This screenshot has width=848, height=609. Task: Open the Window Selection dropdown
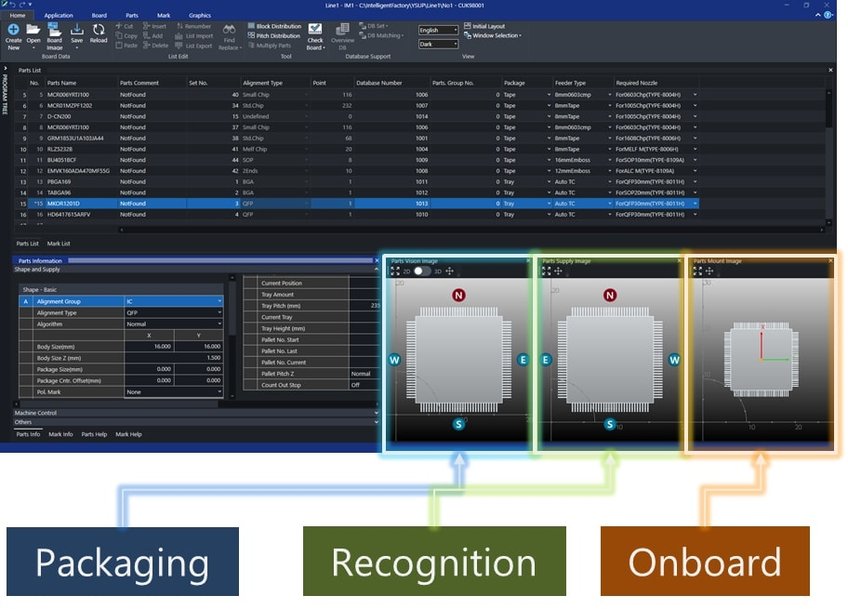click(x=493, y=36)
